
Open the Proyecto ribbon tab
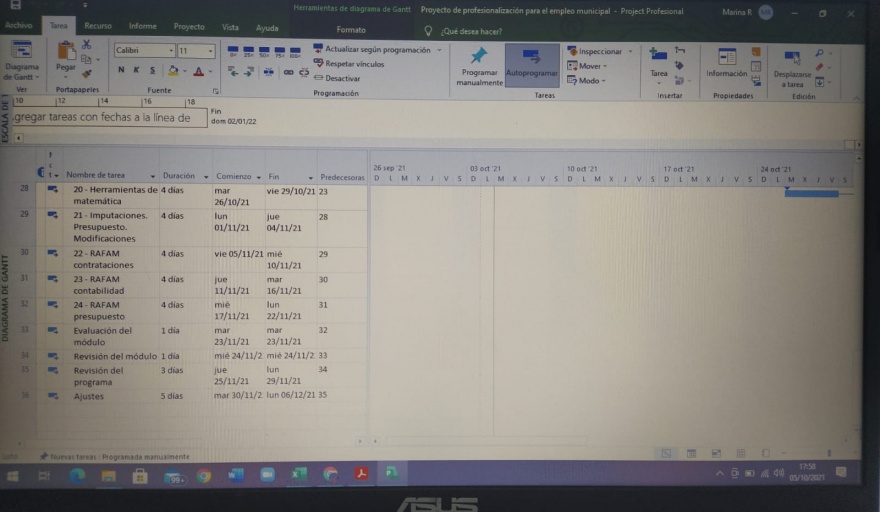188,27
